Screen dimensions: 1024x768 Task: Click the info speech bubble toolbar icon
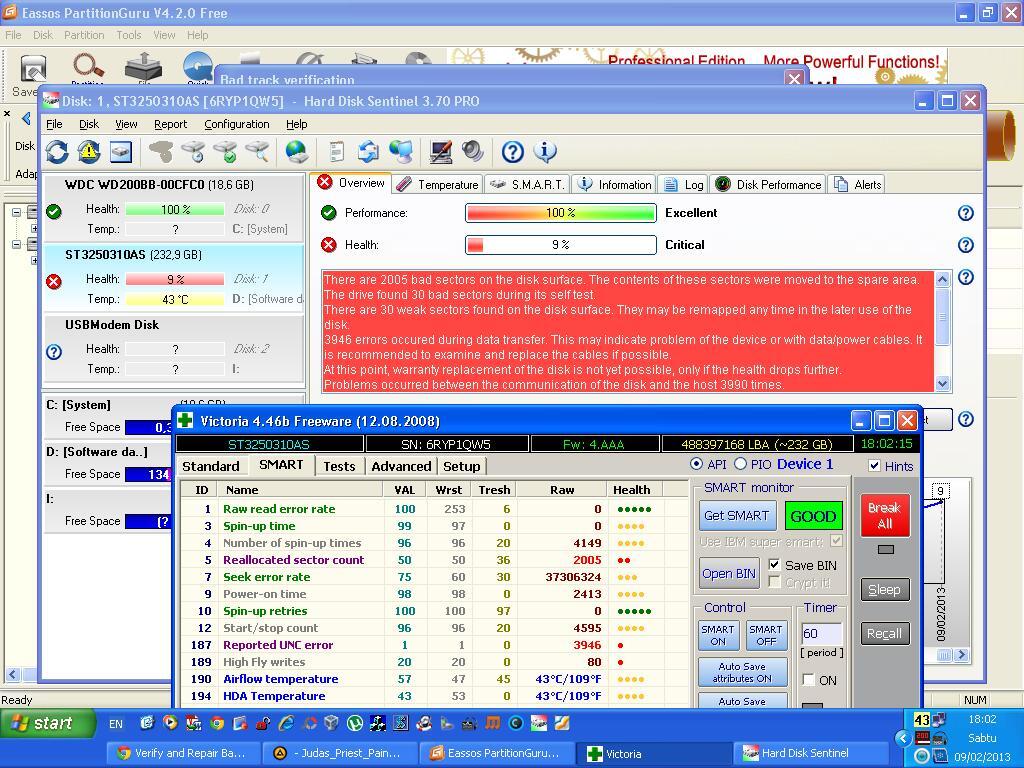(545, 152)
